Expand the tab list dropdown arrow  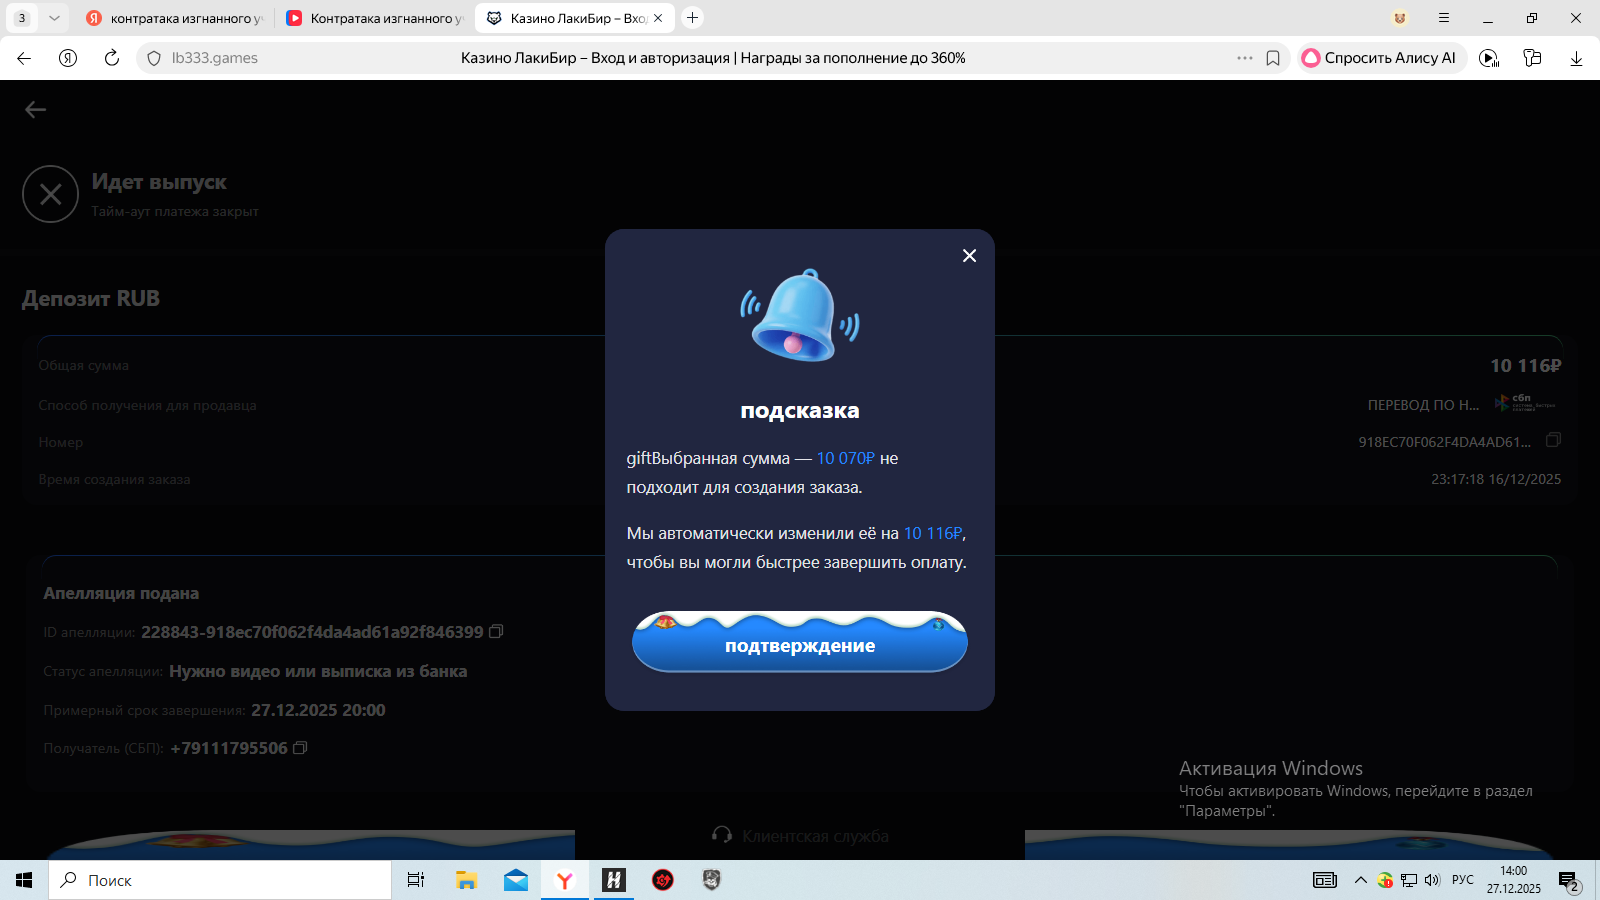(54, 18)
